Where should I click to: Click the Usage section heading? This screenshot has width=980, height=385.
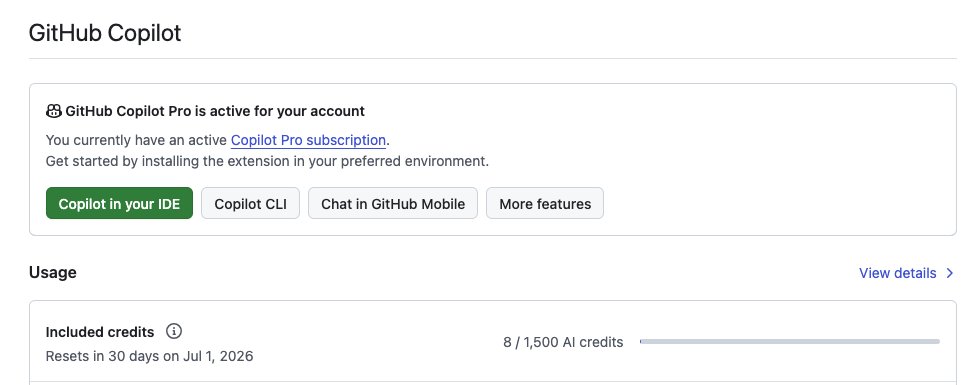pos(52,272)
